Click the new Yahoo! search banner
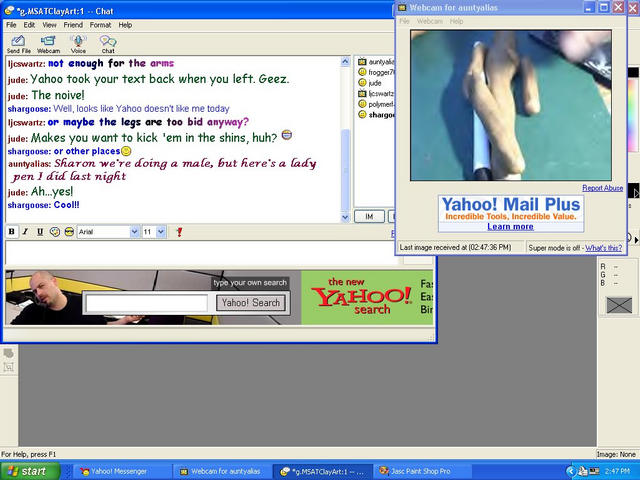Screen dimensions: 640x480 [x=367, y=298]
